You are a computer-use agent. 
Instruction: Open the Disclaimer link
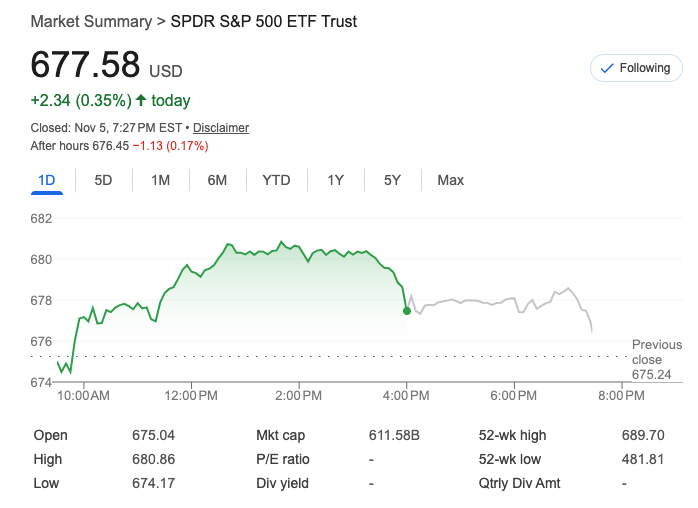pyautogui.click(x=221, y=128)
